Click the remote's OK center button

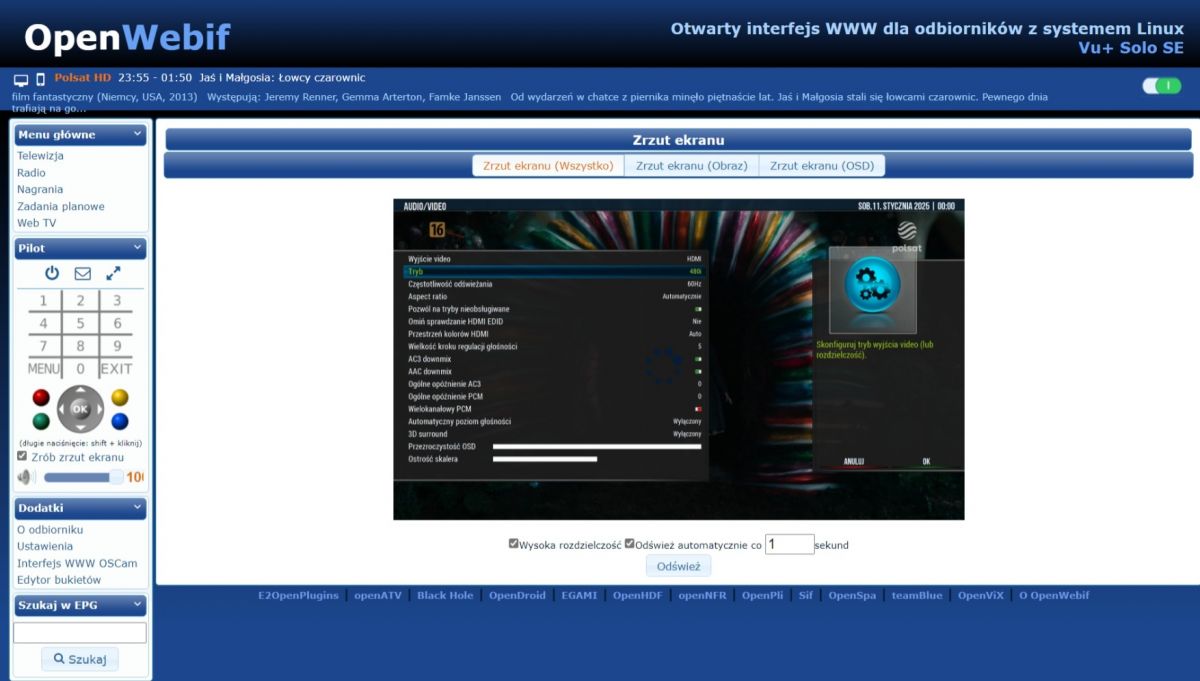point(80,409)
